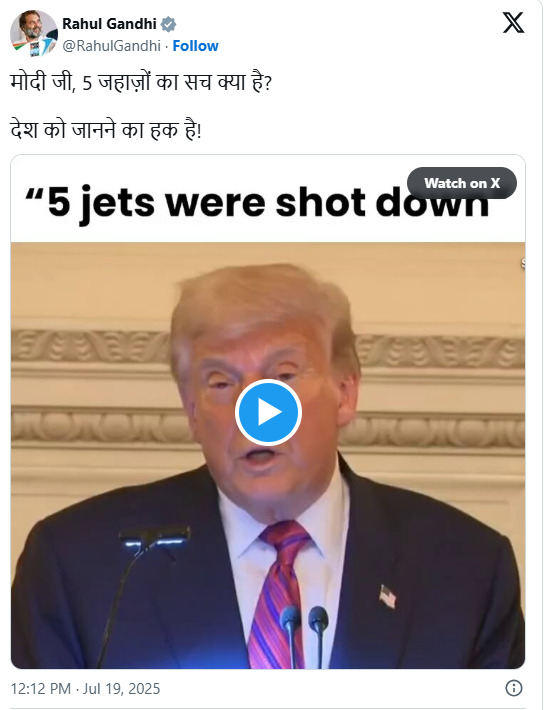Open the tweet info icon
This screenshot has height=710, width=544.
(514, 688)
